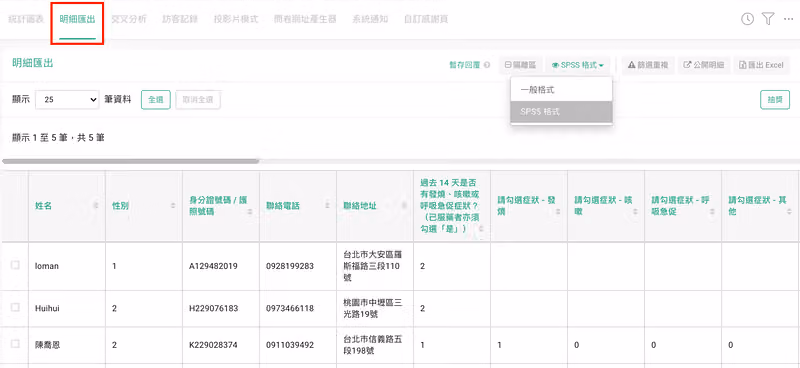This screenshot has height=368, width=800.
Task: Select the 明細匯出 tab
Action: point(78,19)
